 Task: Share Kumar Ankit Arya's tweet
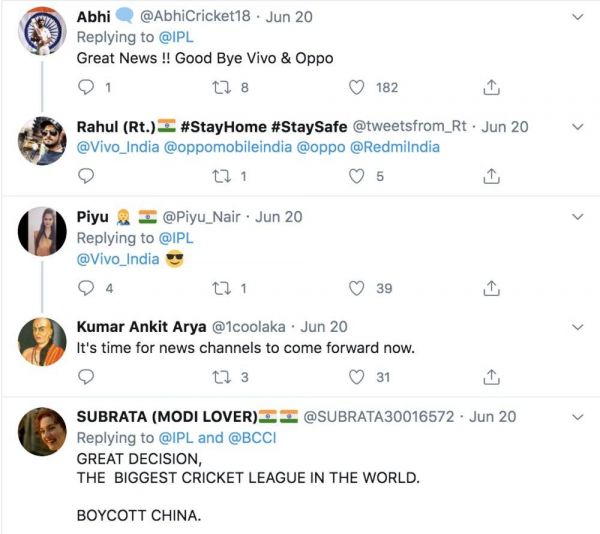(491, 377)
